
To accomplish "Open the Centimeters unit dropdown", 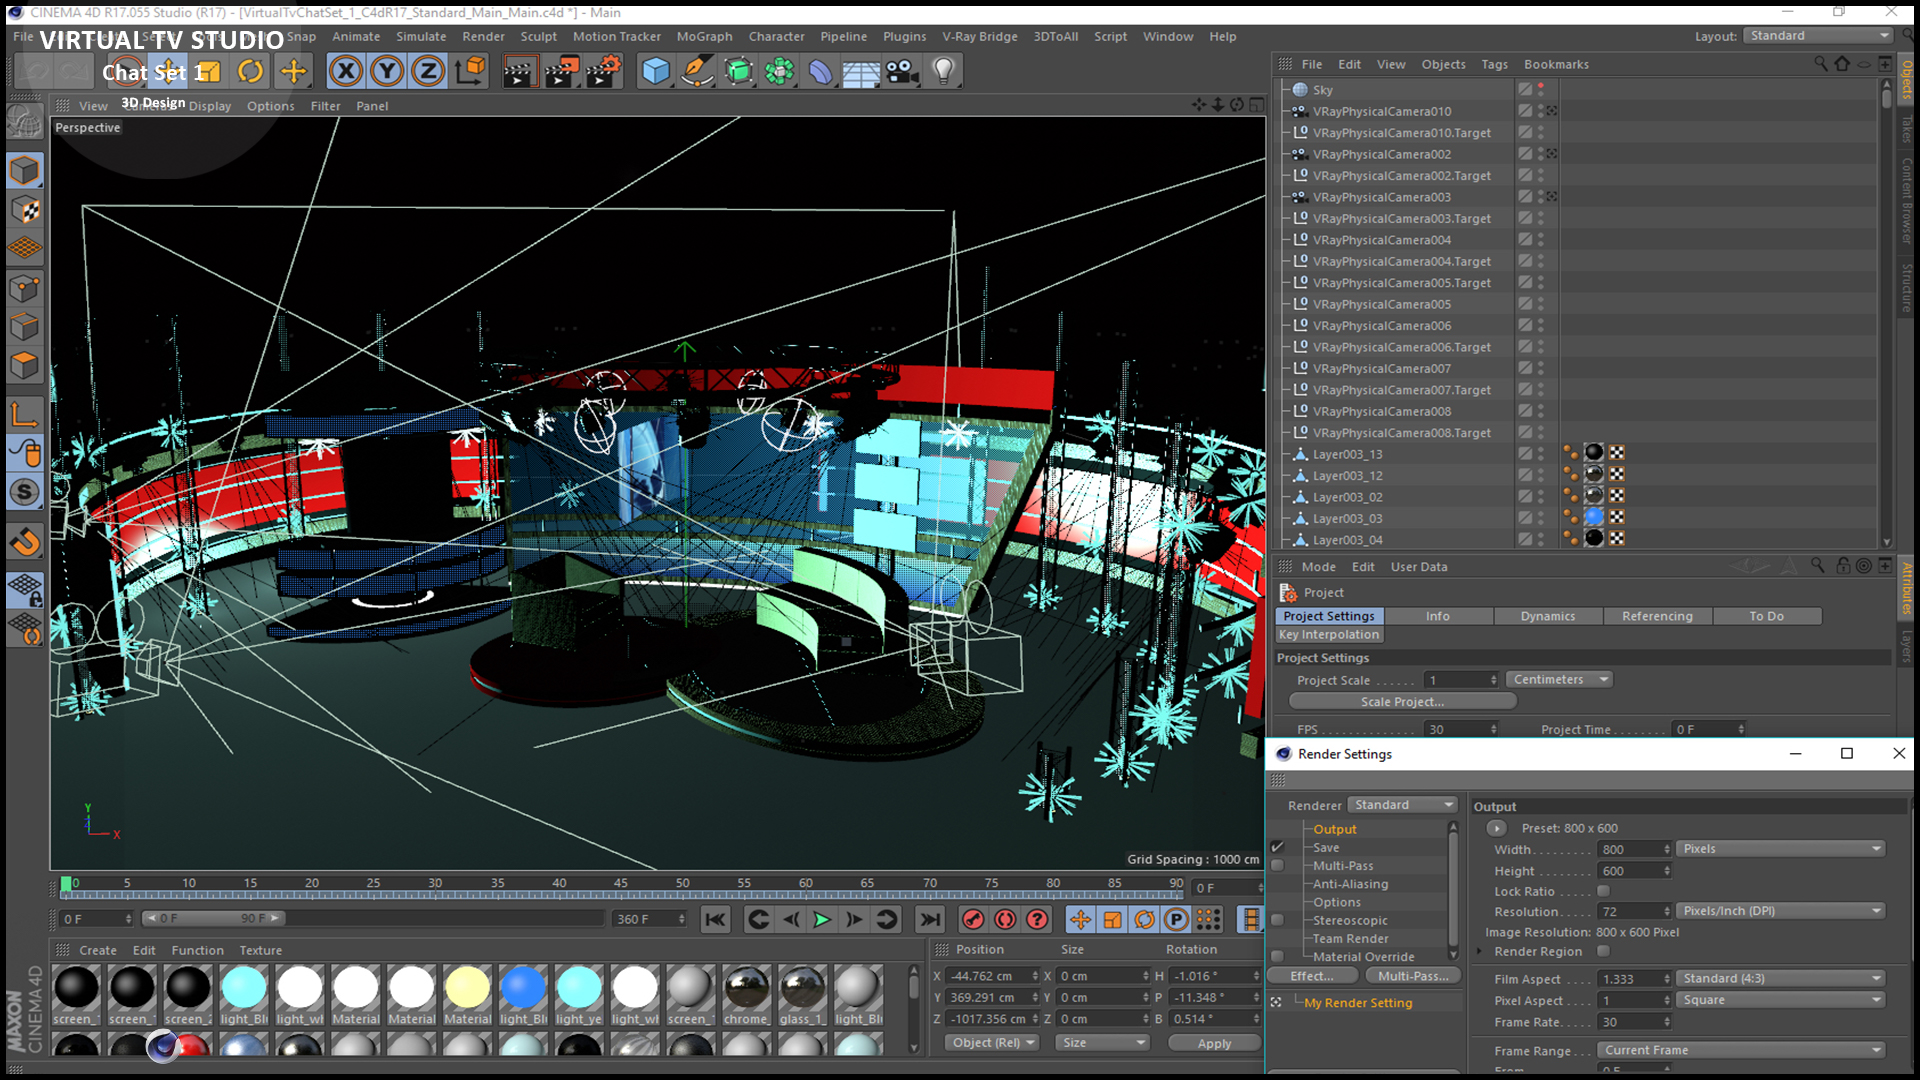I will click(x=1559, y=680).
